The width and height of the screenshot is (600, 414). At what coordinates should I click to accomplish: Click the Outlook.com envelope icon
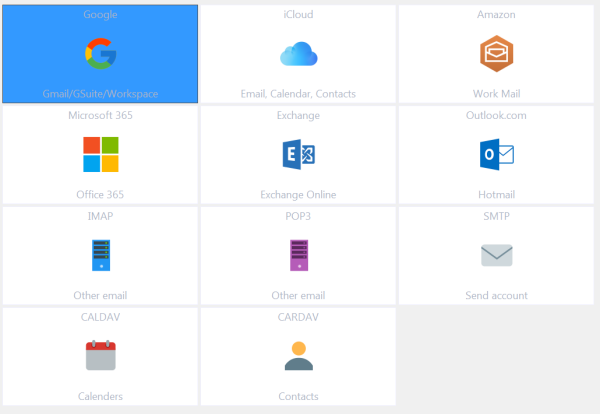(x=496, y=154)
